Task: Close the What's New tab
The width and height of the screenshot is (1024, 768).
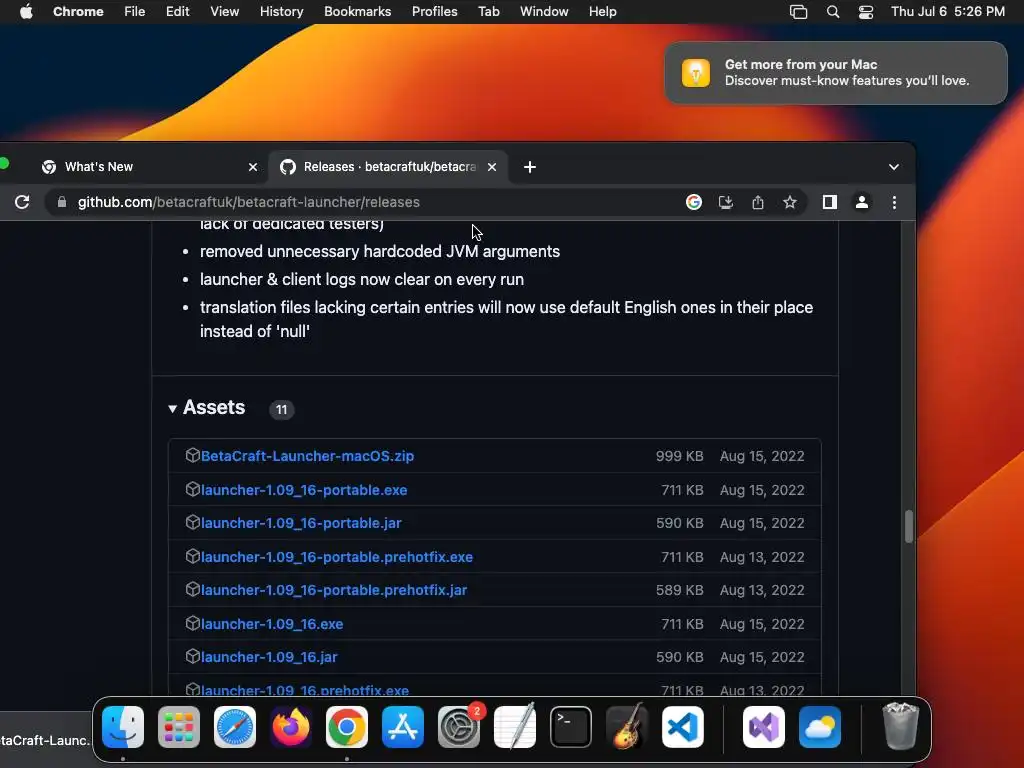Action: (x=253, y=167)
